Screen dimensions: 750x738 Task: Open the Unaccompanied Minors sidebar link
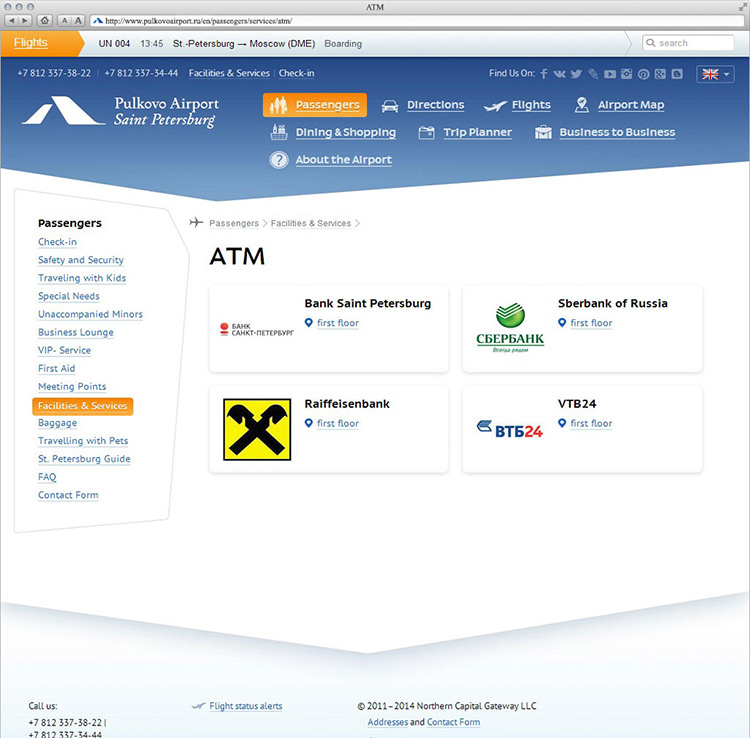(x=90, y=314)
